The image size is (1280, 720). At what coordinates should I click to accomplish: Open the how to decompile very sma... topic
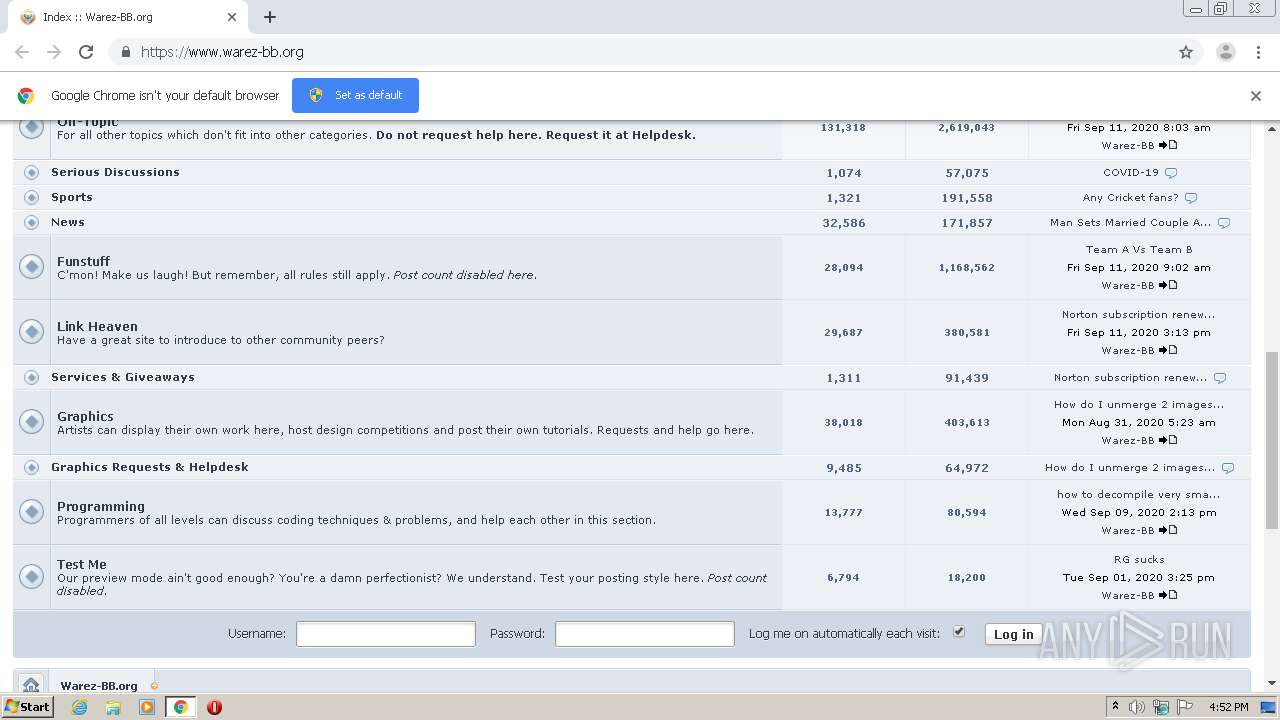[x=1139, y=494]
